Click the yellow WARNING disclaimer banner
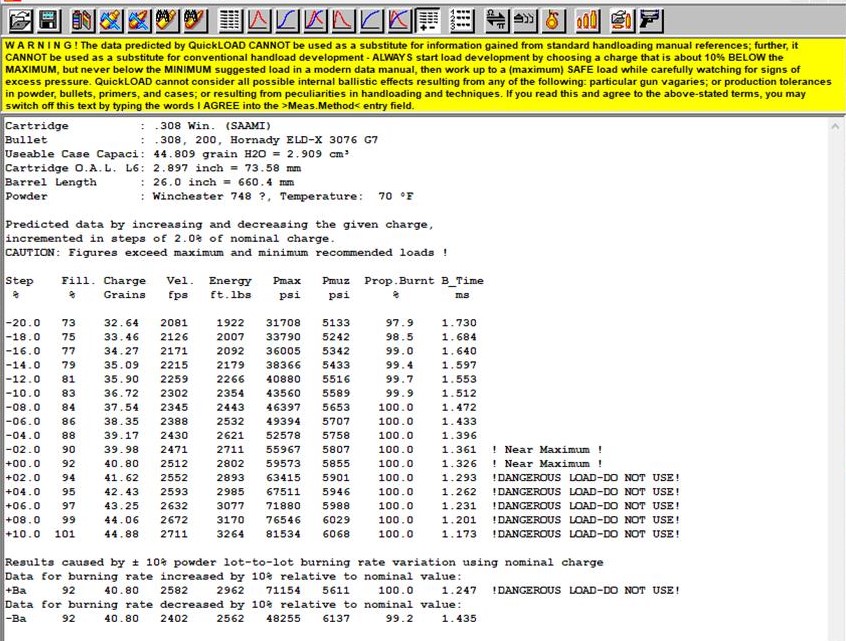 tap(422, 74)
